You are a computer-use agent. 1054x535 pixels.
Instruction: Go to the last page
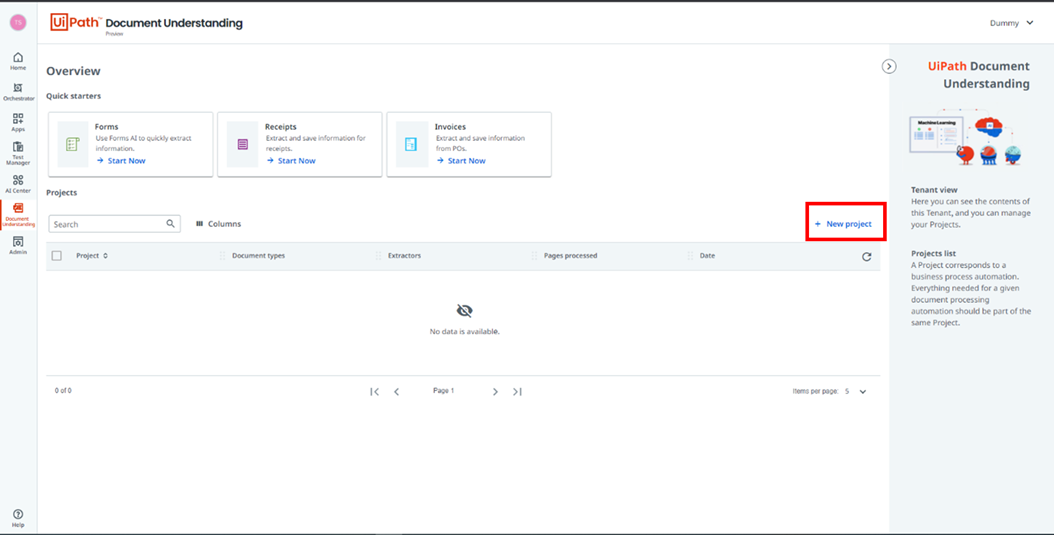click(517, 391)
